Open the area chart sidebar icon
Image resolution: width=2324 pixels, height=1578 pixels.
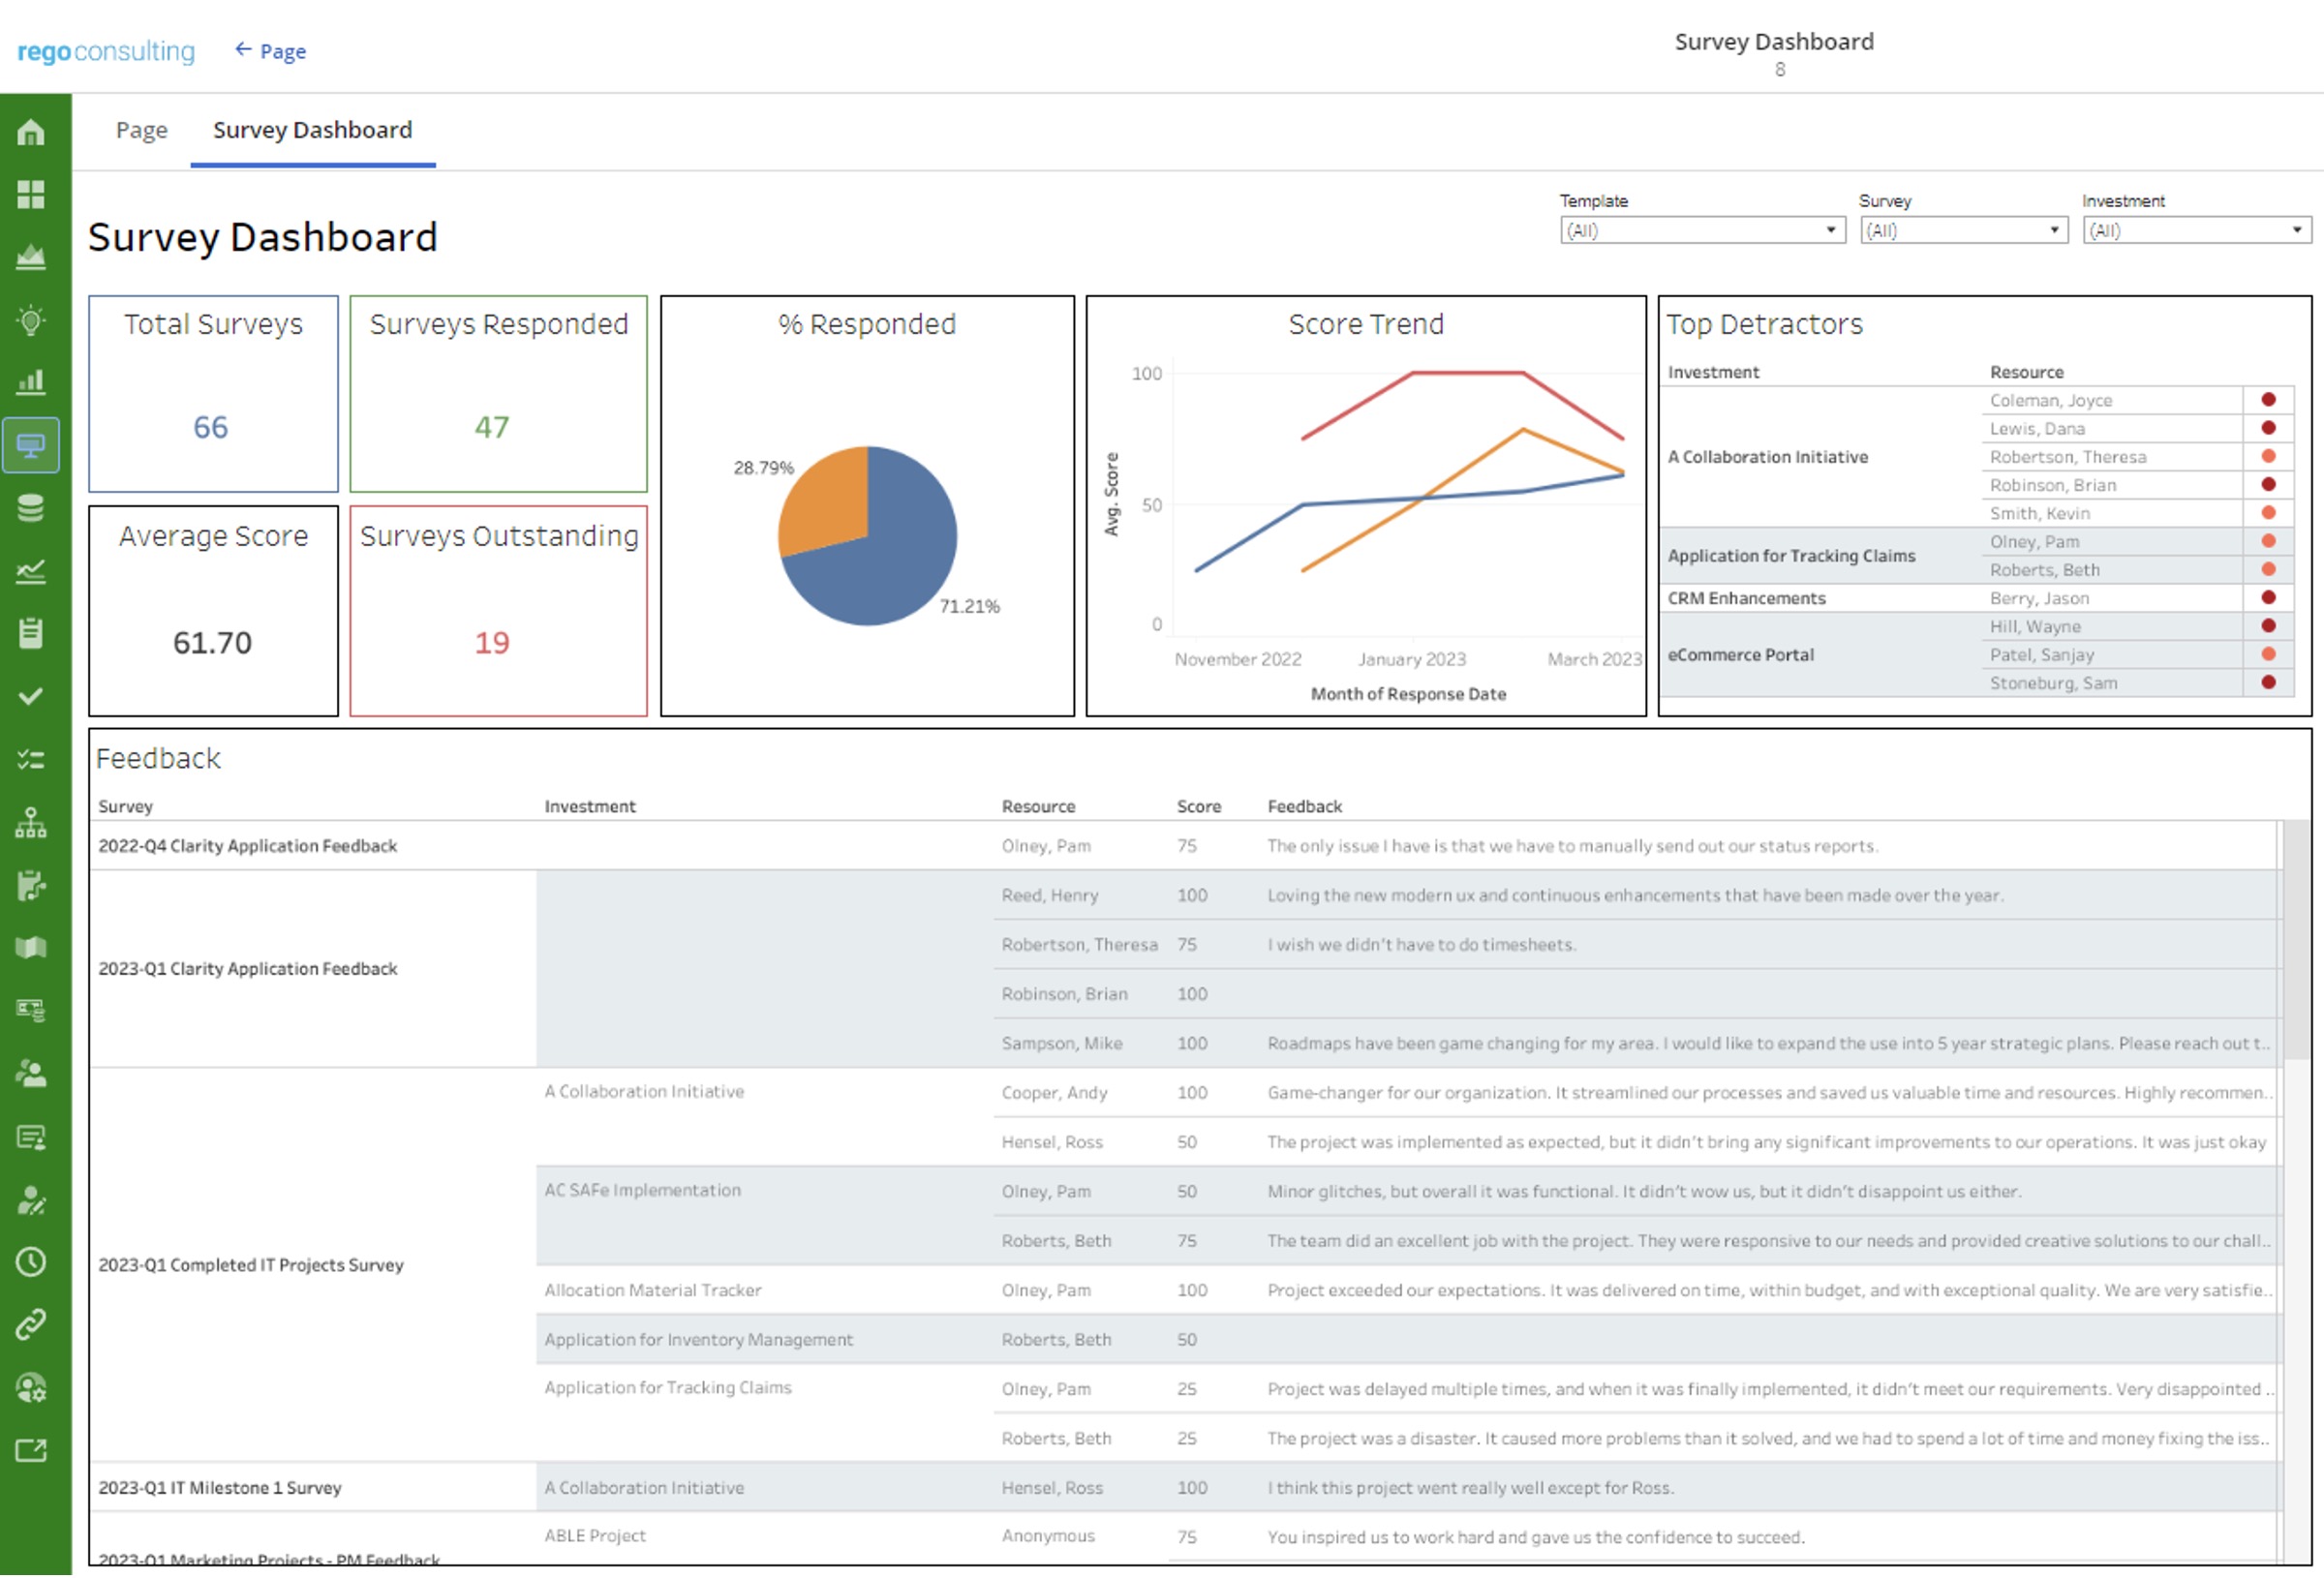[31, 257]
